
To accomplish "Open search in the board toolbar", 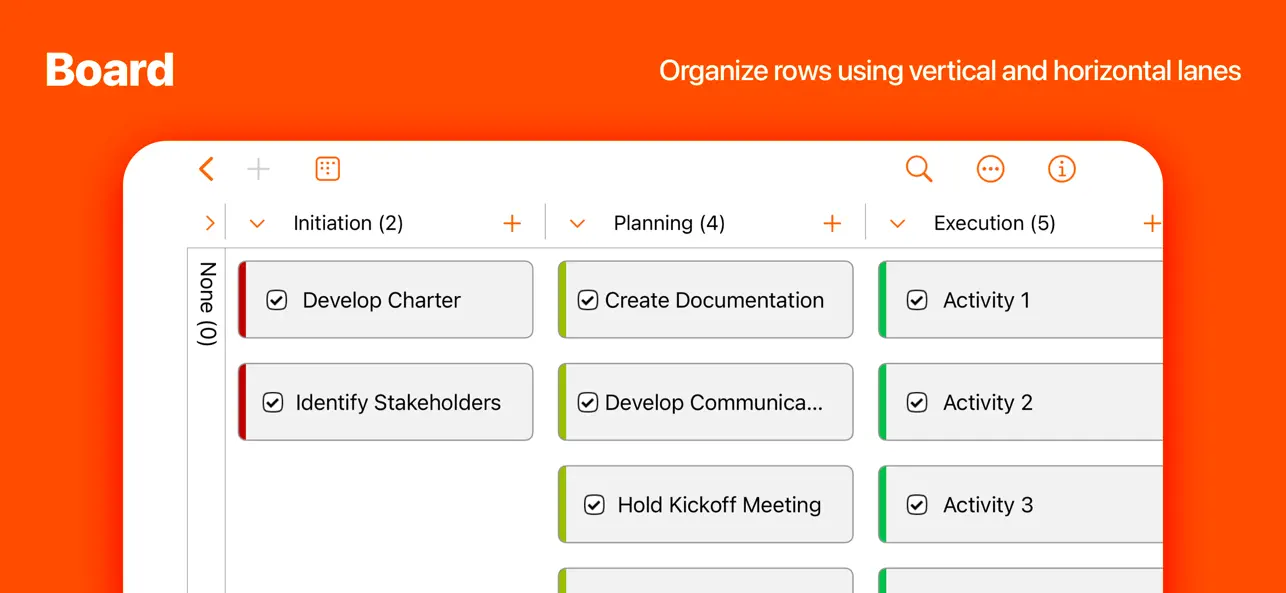I will click(x=919, y=168).
